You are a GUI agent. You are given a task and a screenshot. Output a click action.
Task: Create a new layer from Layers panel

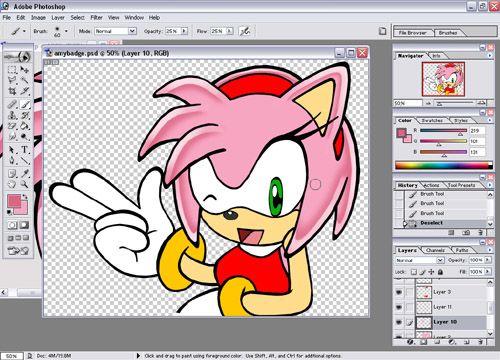click(467, 342)
